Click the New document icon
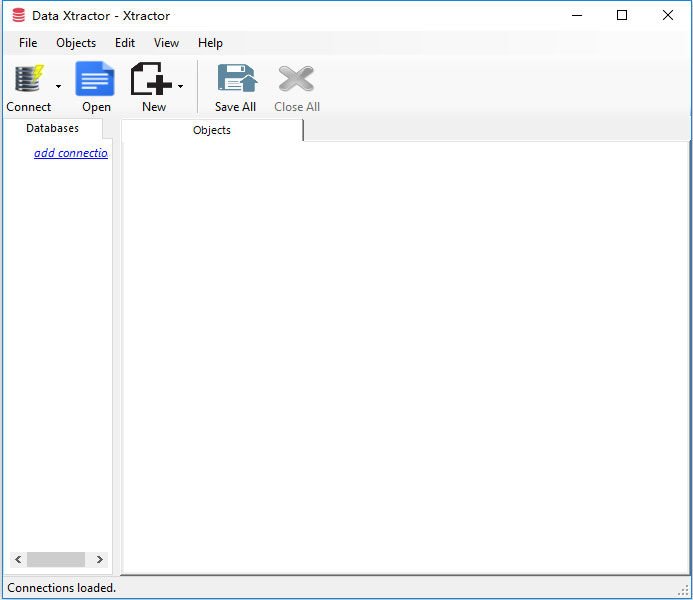Viewport: 693px width, 600px height. pyautogui.click(x=152, y=80)
